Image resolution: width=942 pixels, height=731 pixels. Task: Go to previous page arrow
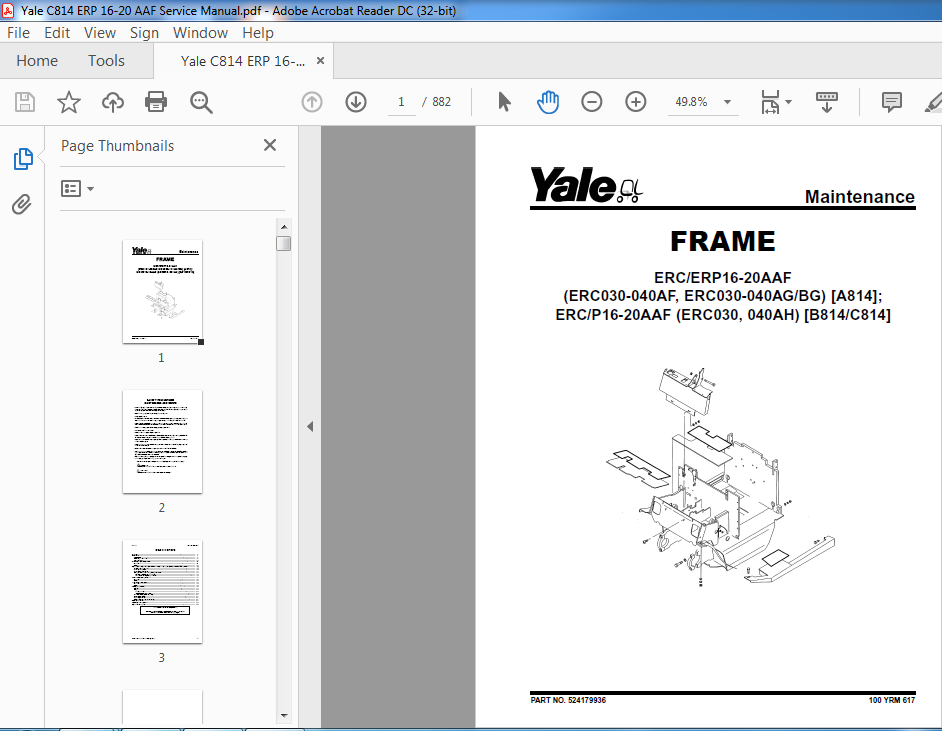(312, 102)
